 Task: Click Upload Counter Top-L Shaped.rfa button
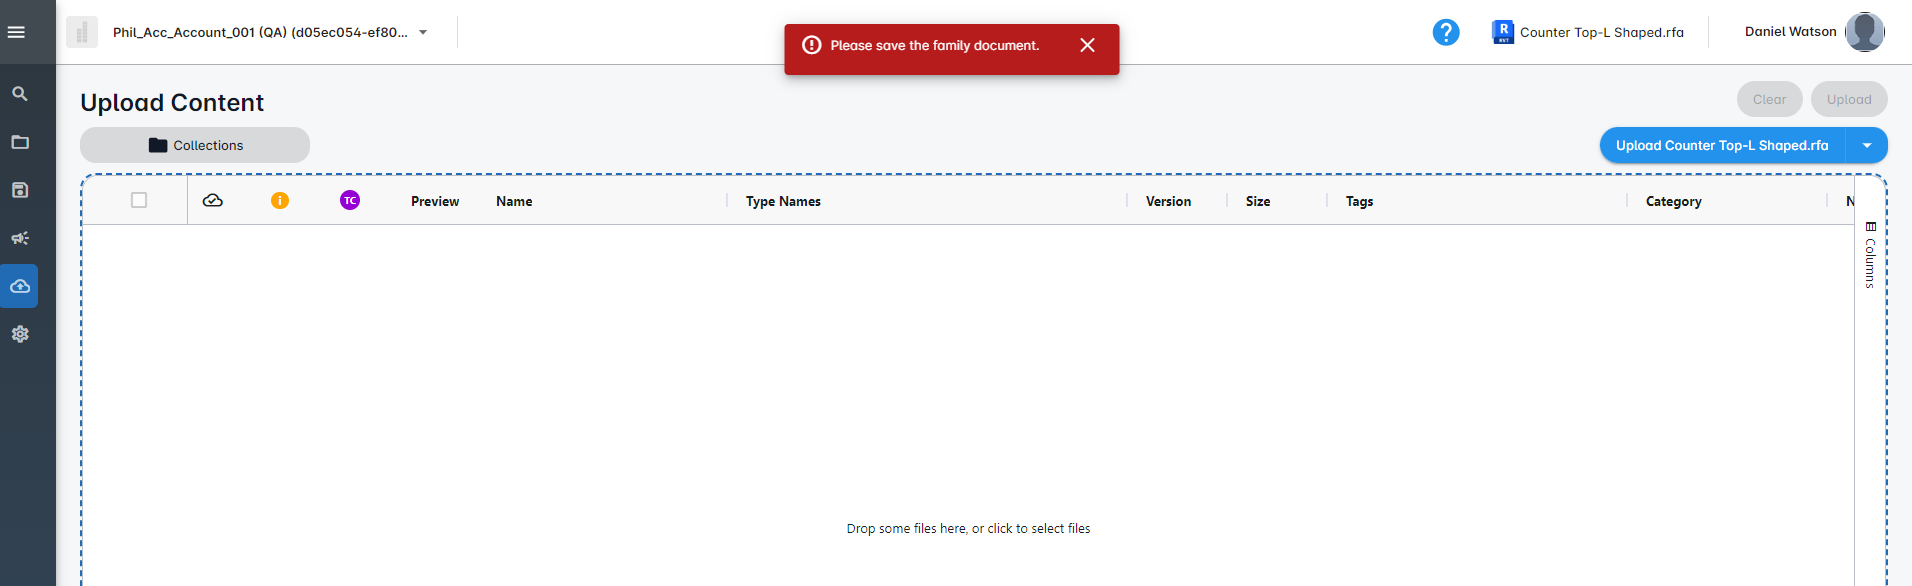(1722, 146)
